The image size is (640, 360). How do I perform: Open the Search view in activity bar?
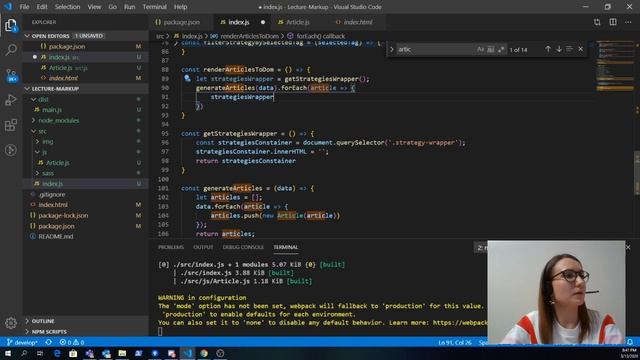point(11,50)
